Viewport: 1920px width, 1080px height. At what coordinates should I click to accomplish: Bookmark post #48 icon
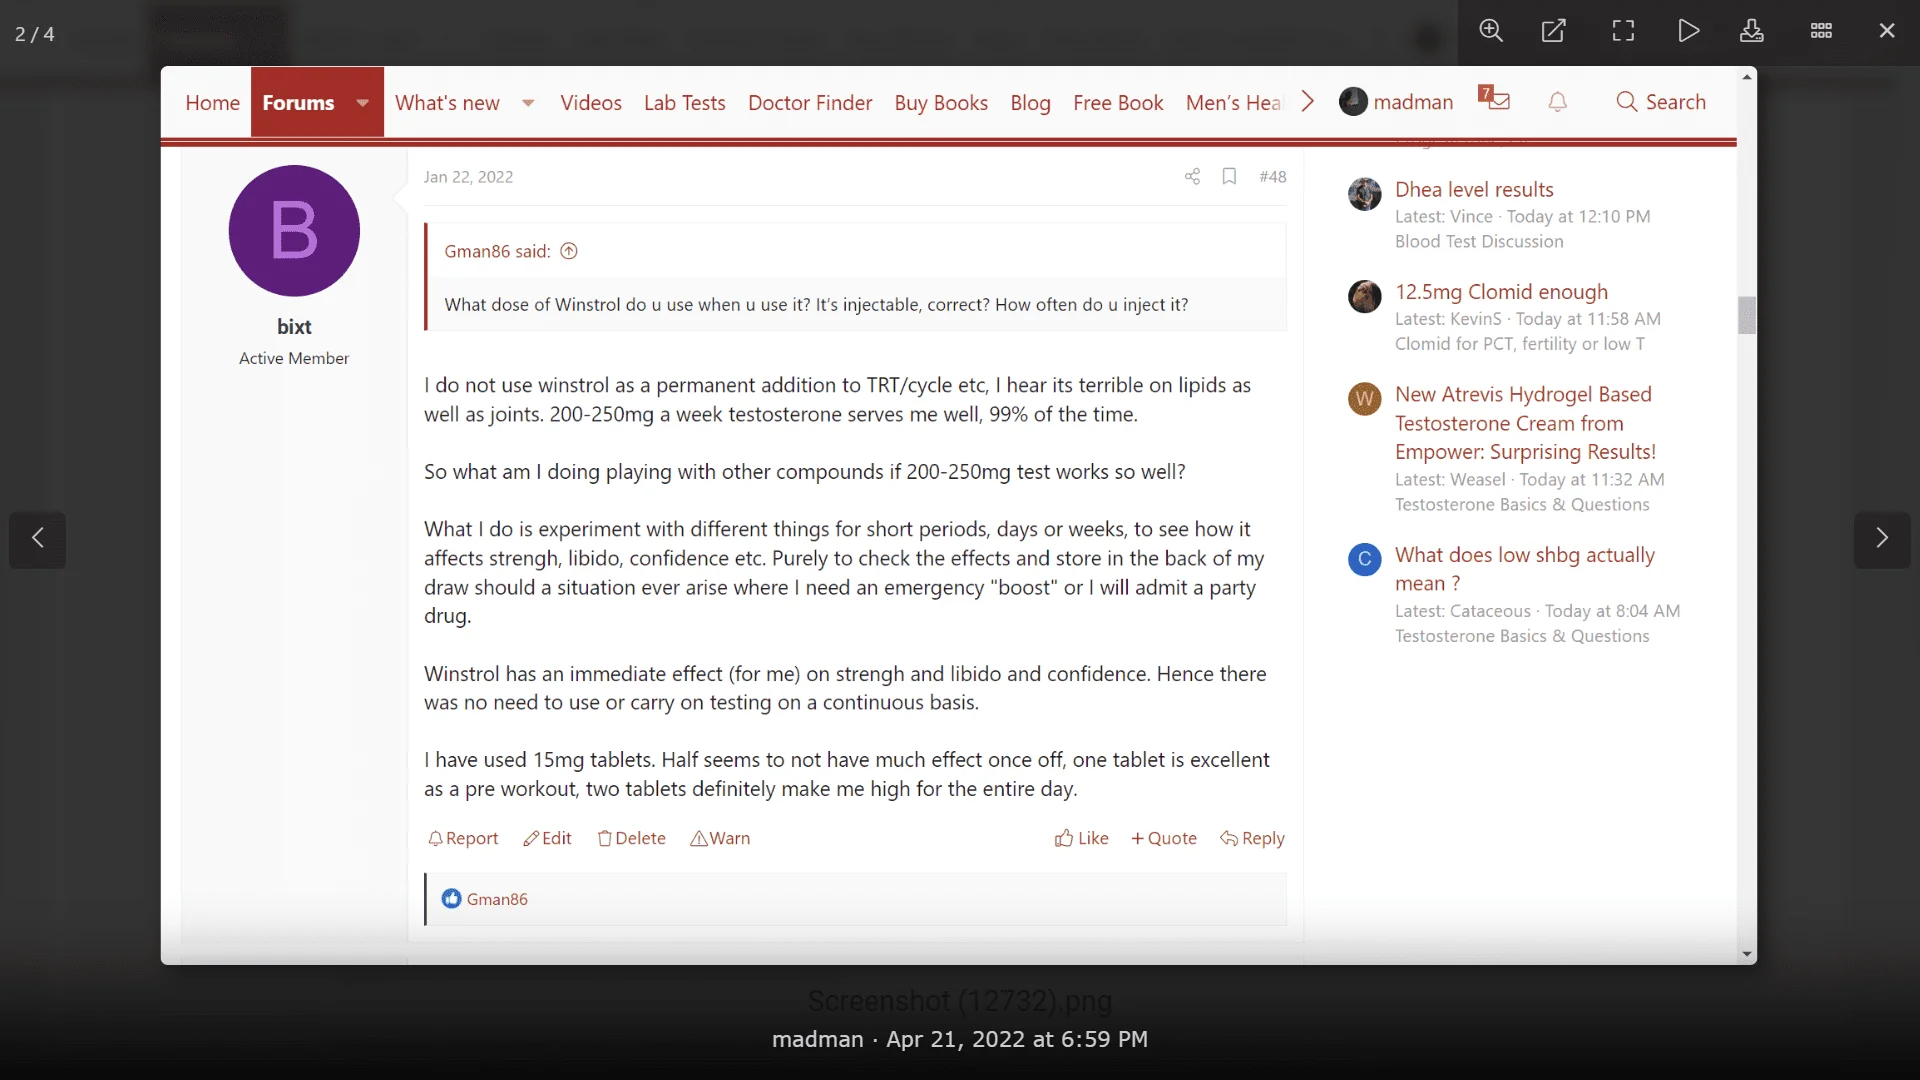point(1229,177)
